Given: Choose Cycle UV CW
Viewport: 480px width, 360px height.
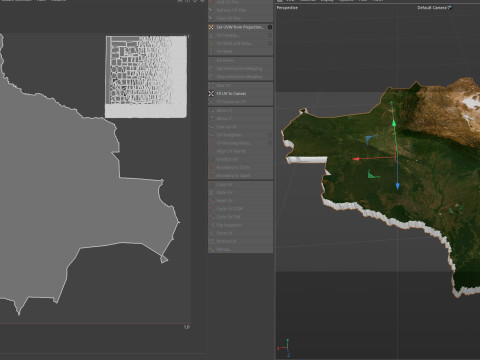Looking at the screenshot, I should 240,217.
